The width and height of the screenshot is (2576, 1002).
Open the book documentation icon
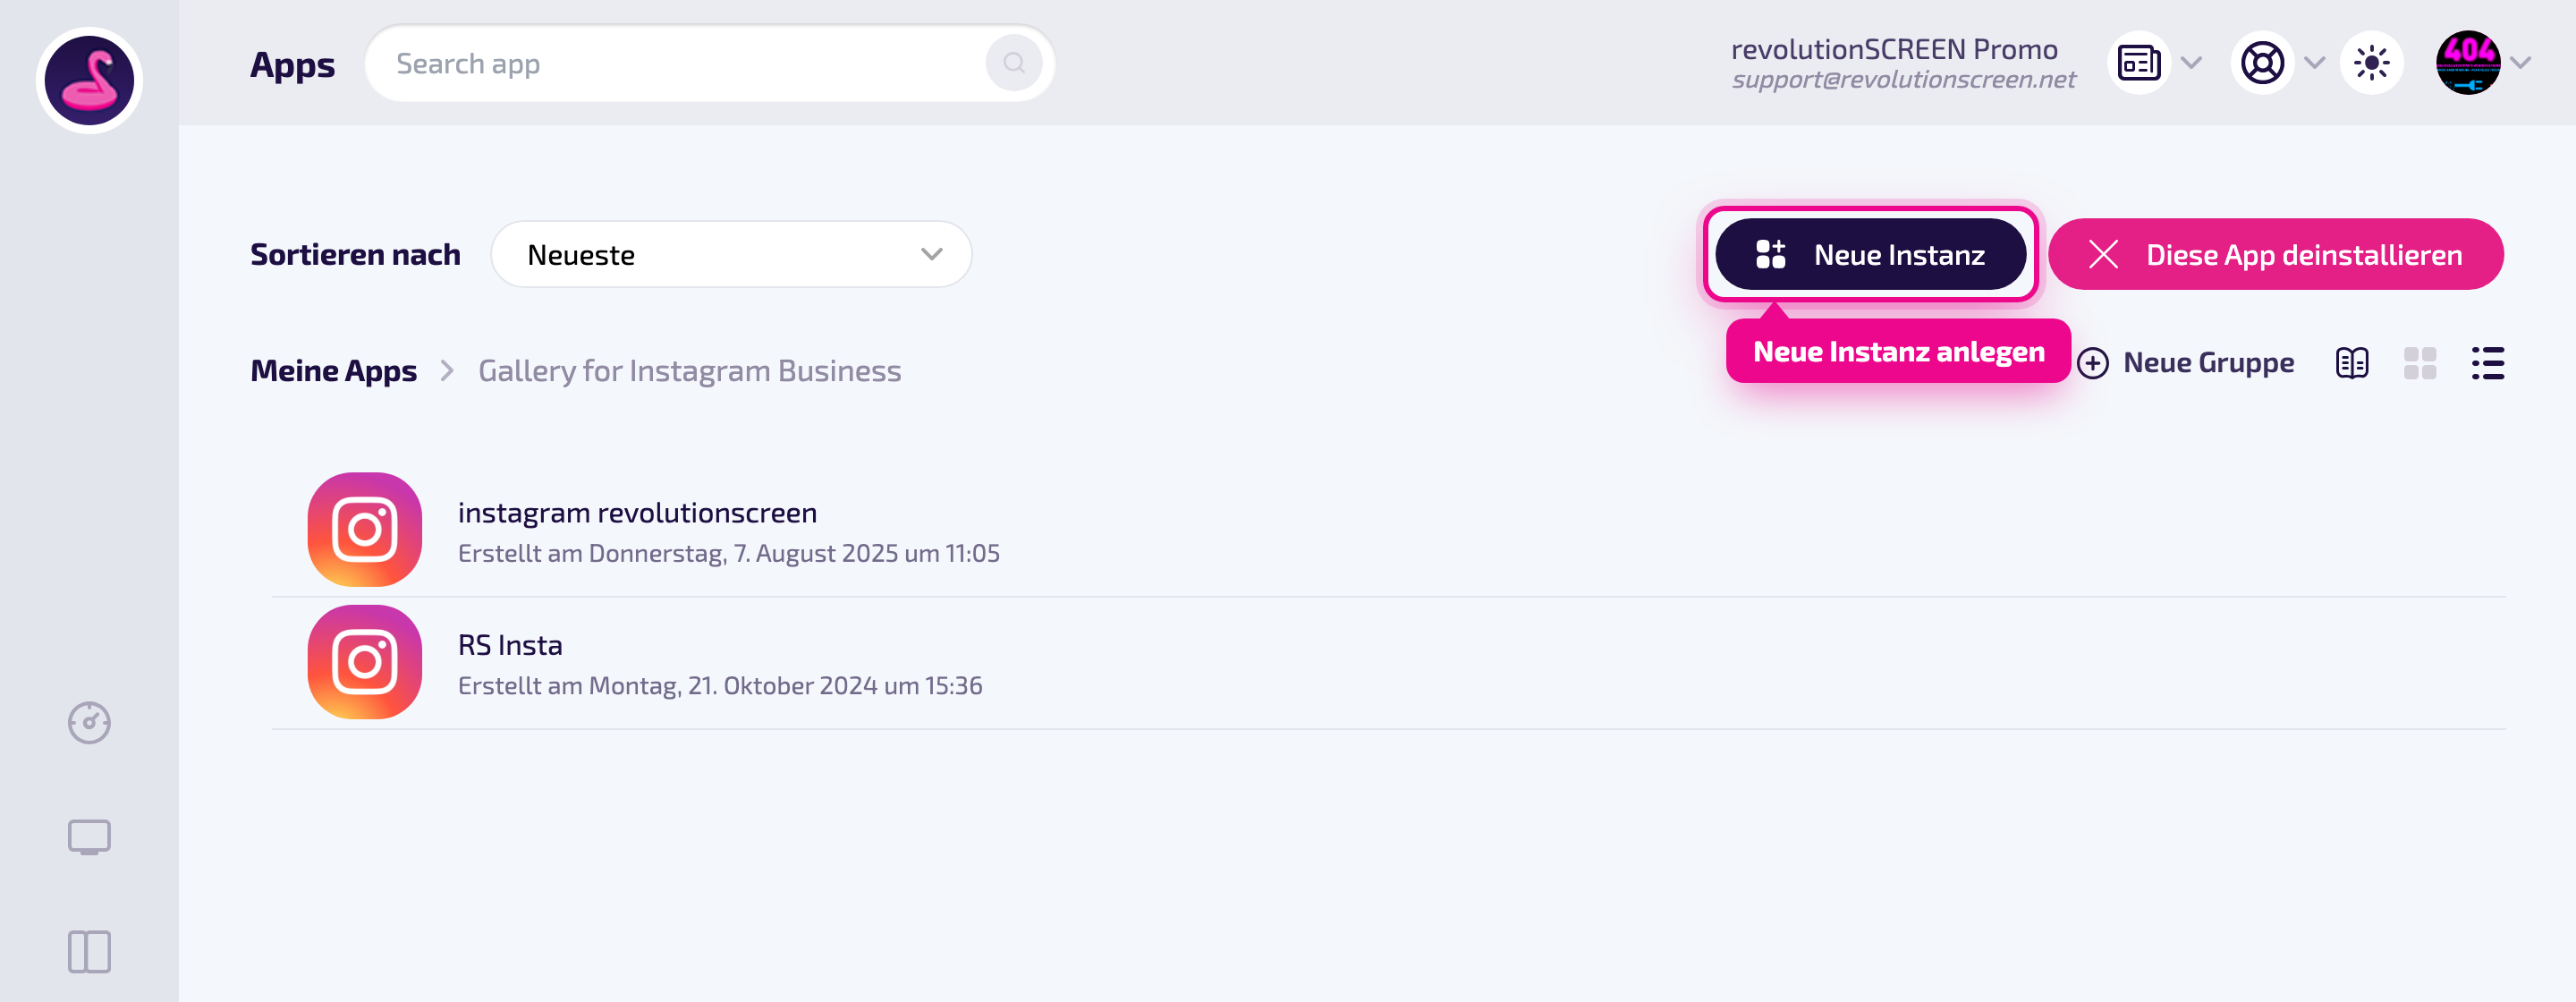(x=2352, y=363)
